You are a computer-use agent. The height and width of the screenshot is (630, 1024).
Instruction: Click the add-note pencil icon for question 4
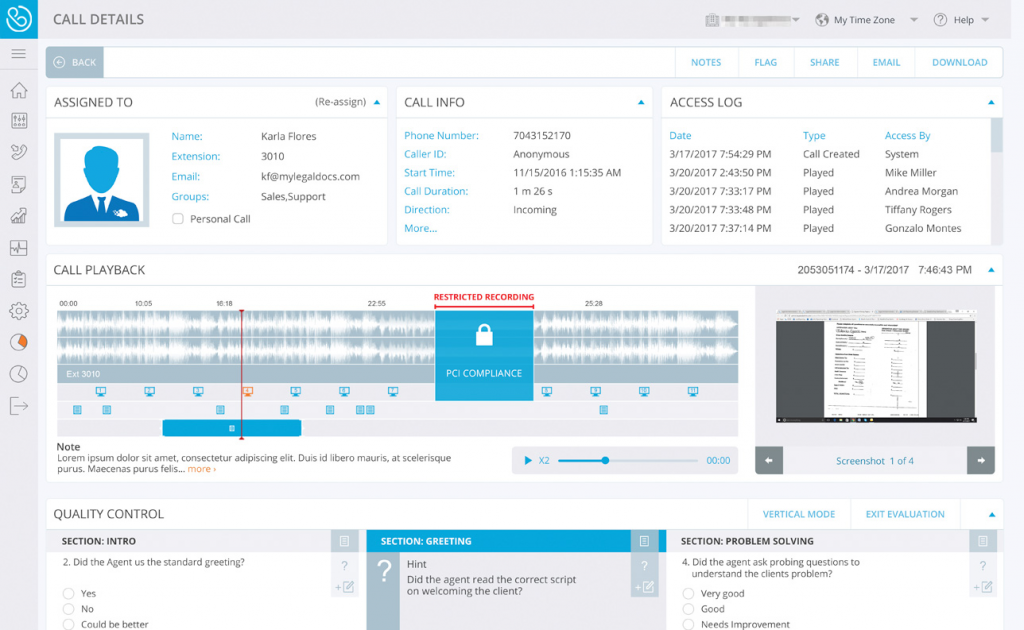tap(983, 587)
